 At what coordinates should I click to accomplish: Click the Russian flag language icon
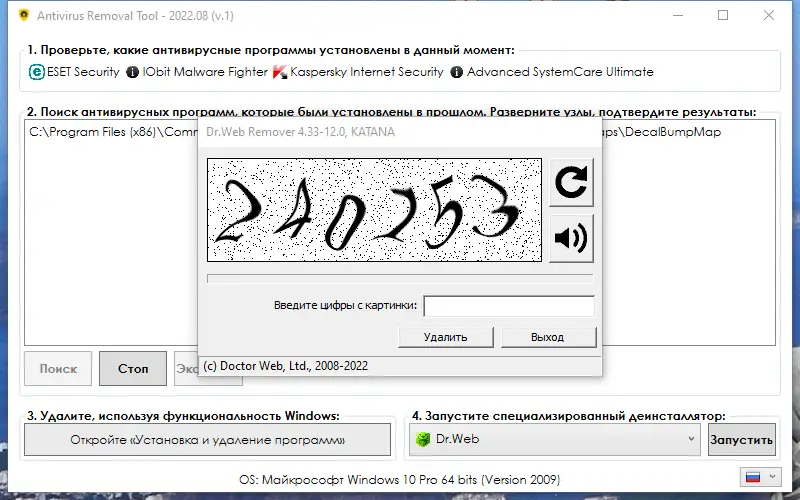[x=753, y=477]
